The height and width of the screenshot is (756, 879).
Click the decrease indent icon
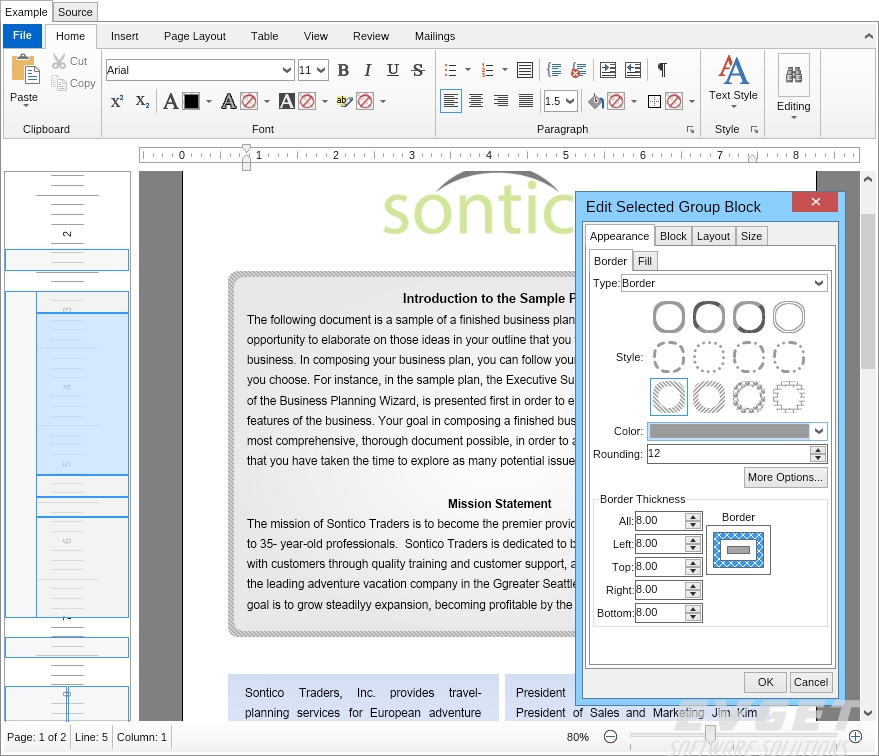633,70
